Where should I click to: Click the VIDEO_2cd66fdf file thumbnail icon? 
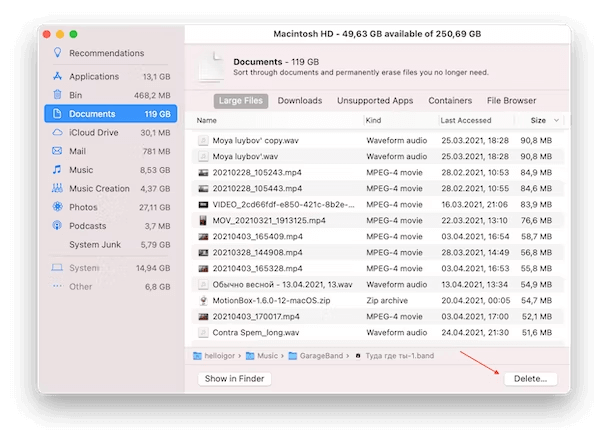click(x=203, y=204)
